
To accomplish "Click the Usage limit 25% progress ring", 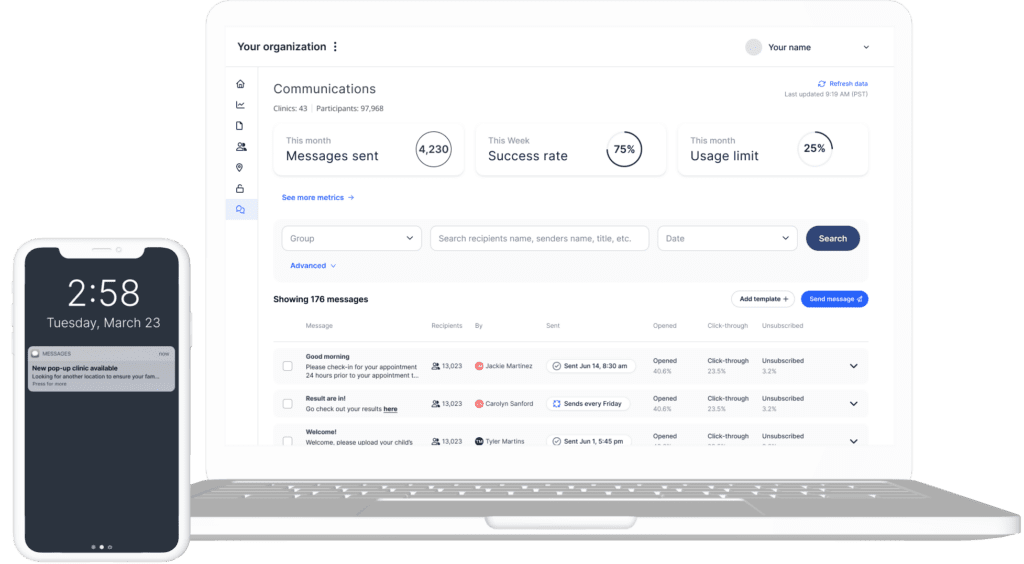I will tap(814, 148).
